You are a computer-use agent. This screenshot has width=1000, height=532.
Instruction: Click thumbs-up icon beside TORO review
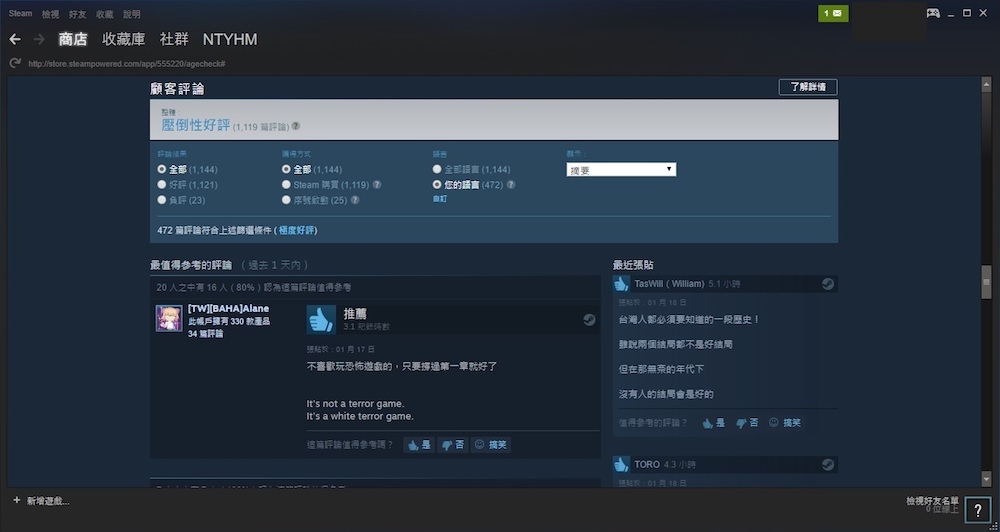[621, 464]
